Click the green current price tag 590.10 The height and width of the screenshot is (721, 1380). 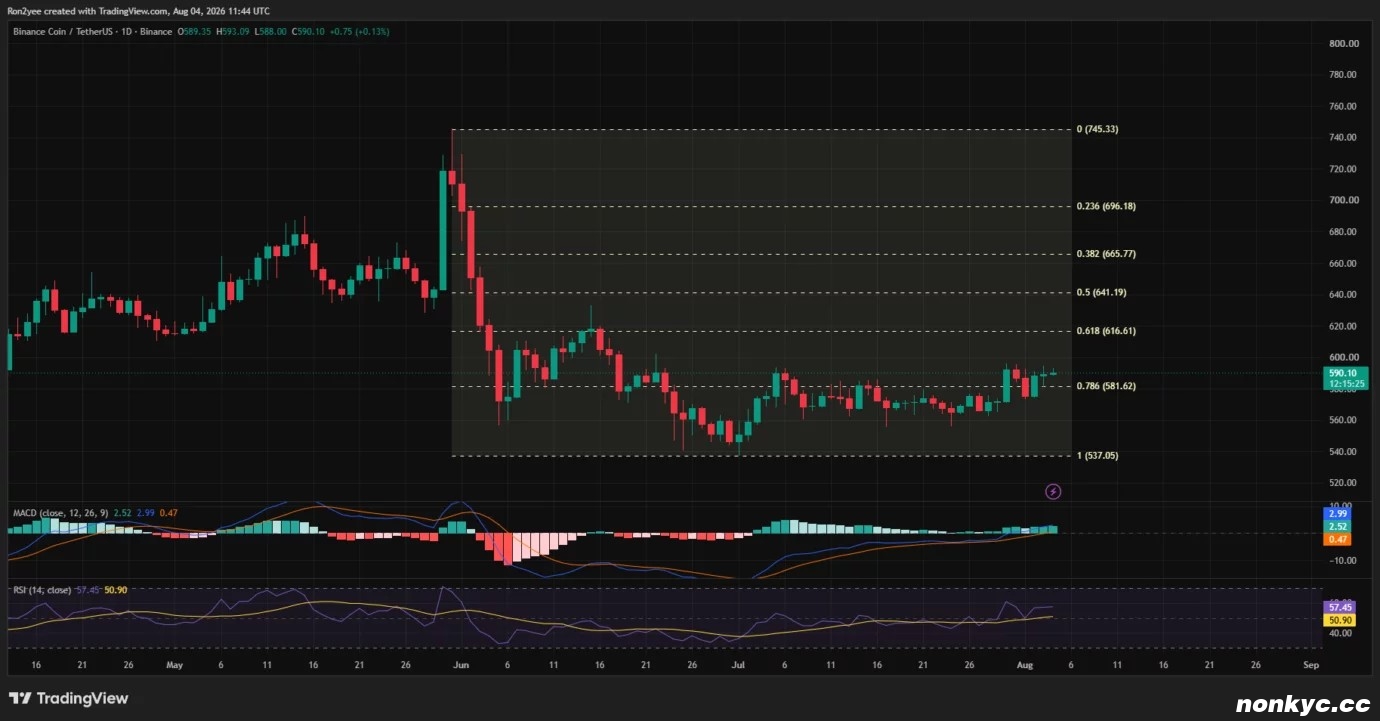tap(1346, 373)
